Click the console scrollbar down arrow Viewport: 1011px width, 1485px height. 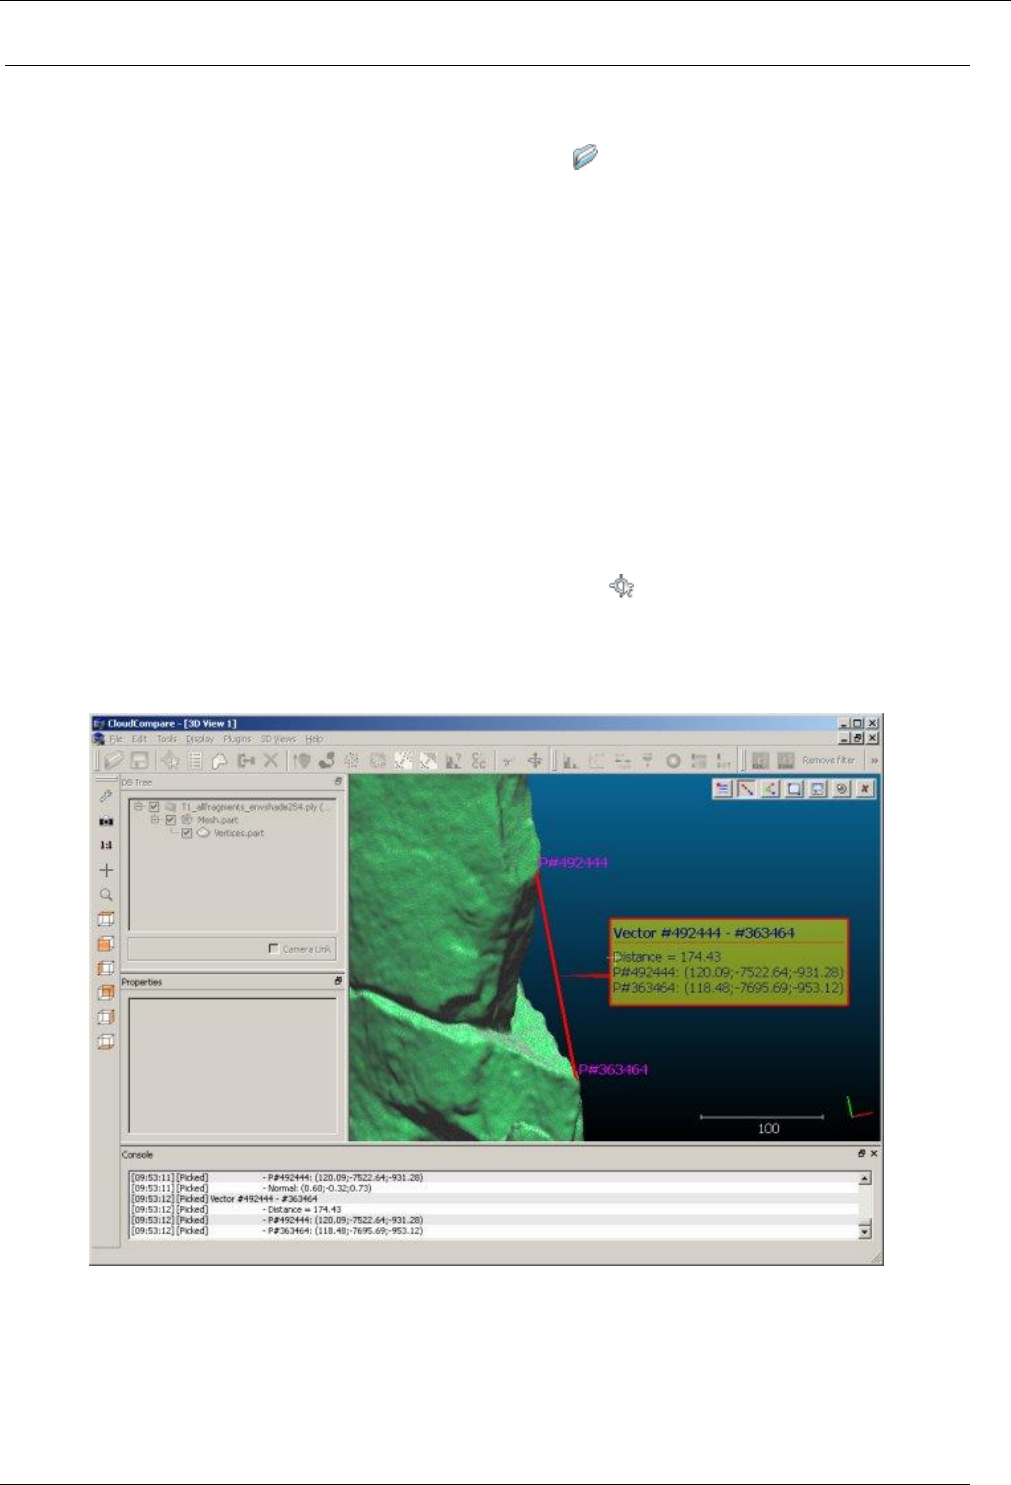coord(864,1231)
